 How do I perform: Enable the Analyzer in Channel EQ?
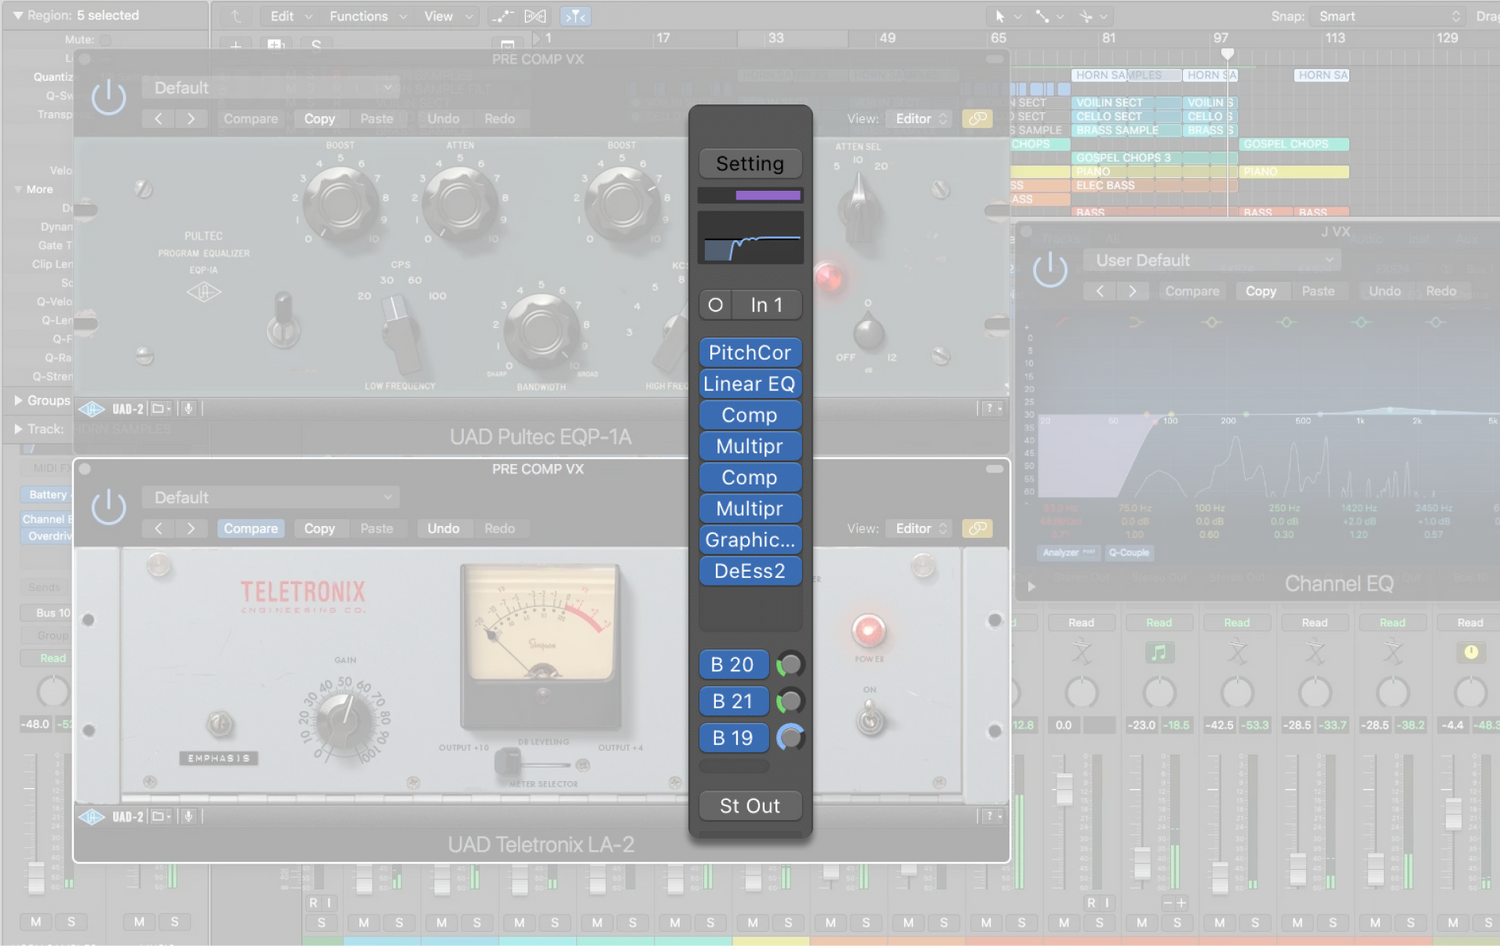(1068, 553)
